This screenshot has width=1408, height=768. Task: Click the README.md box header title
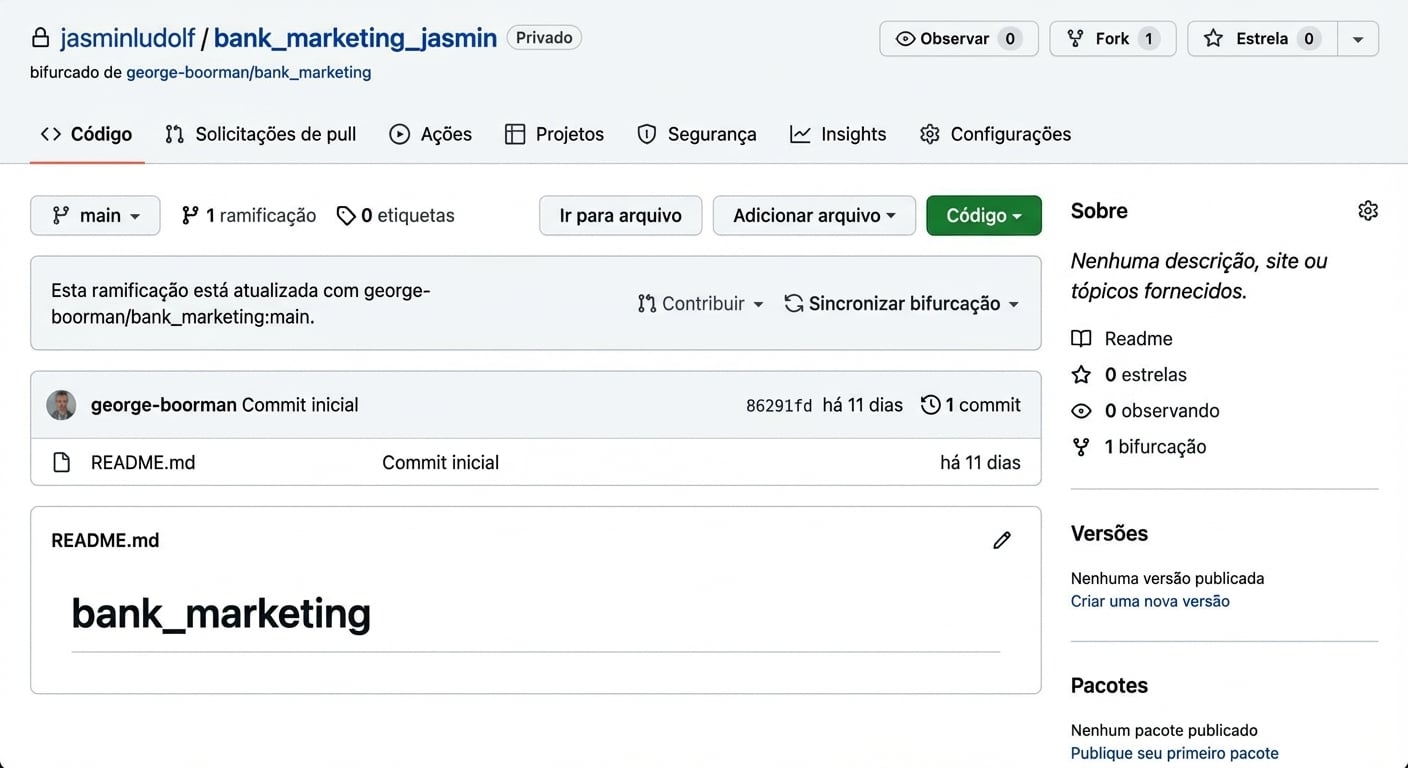point(105,540)
